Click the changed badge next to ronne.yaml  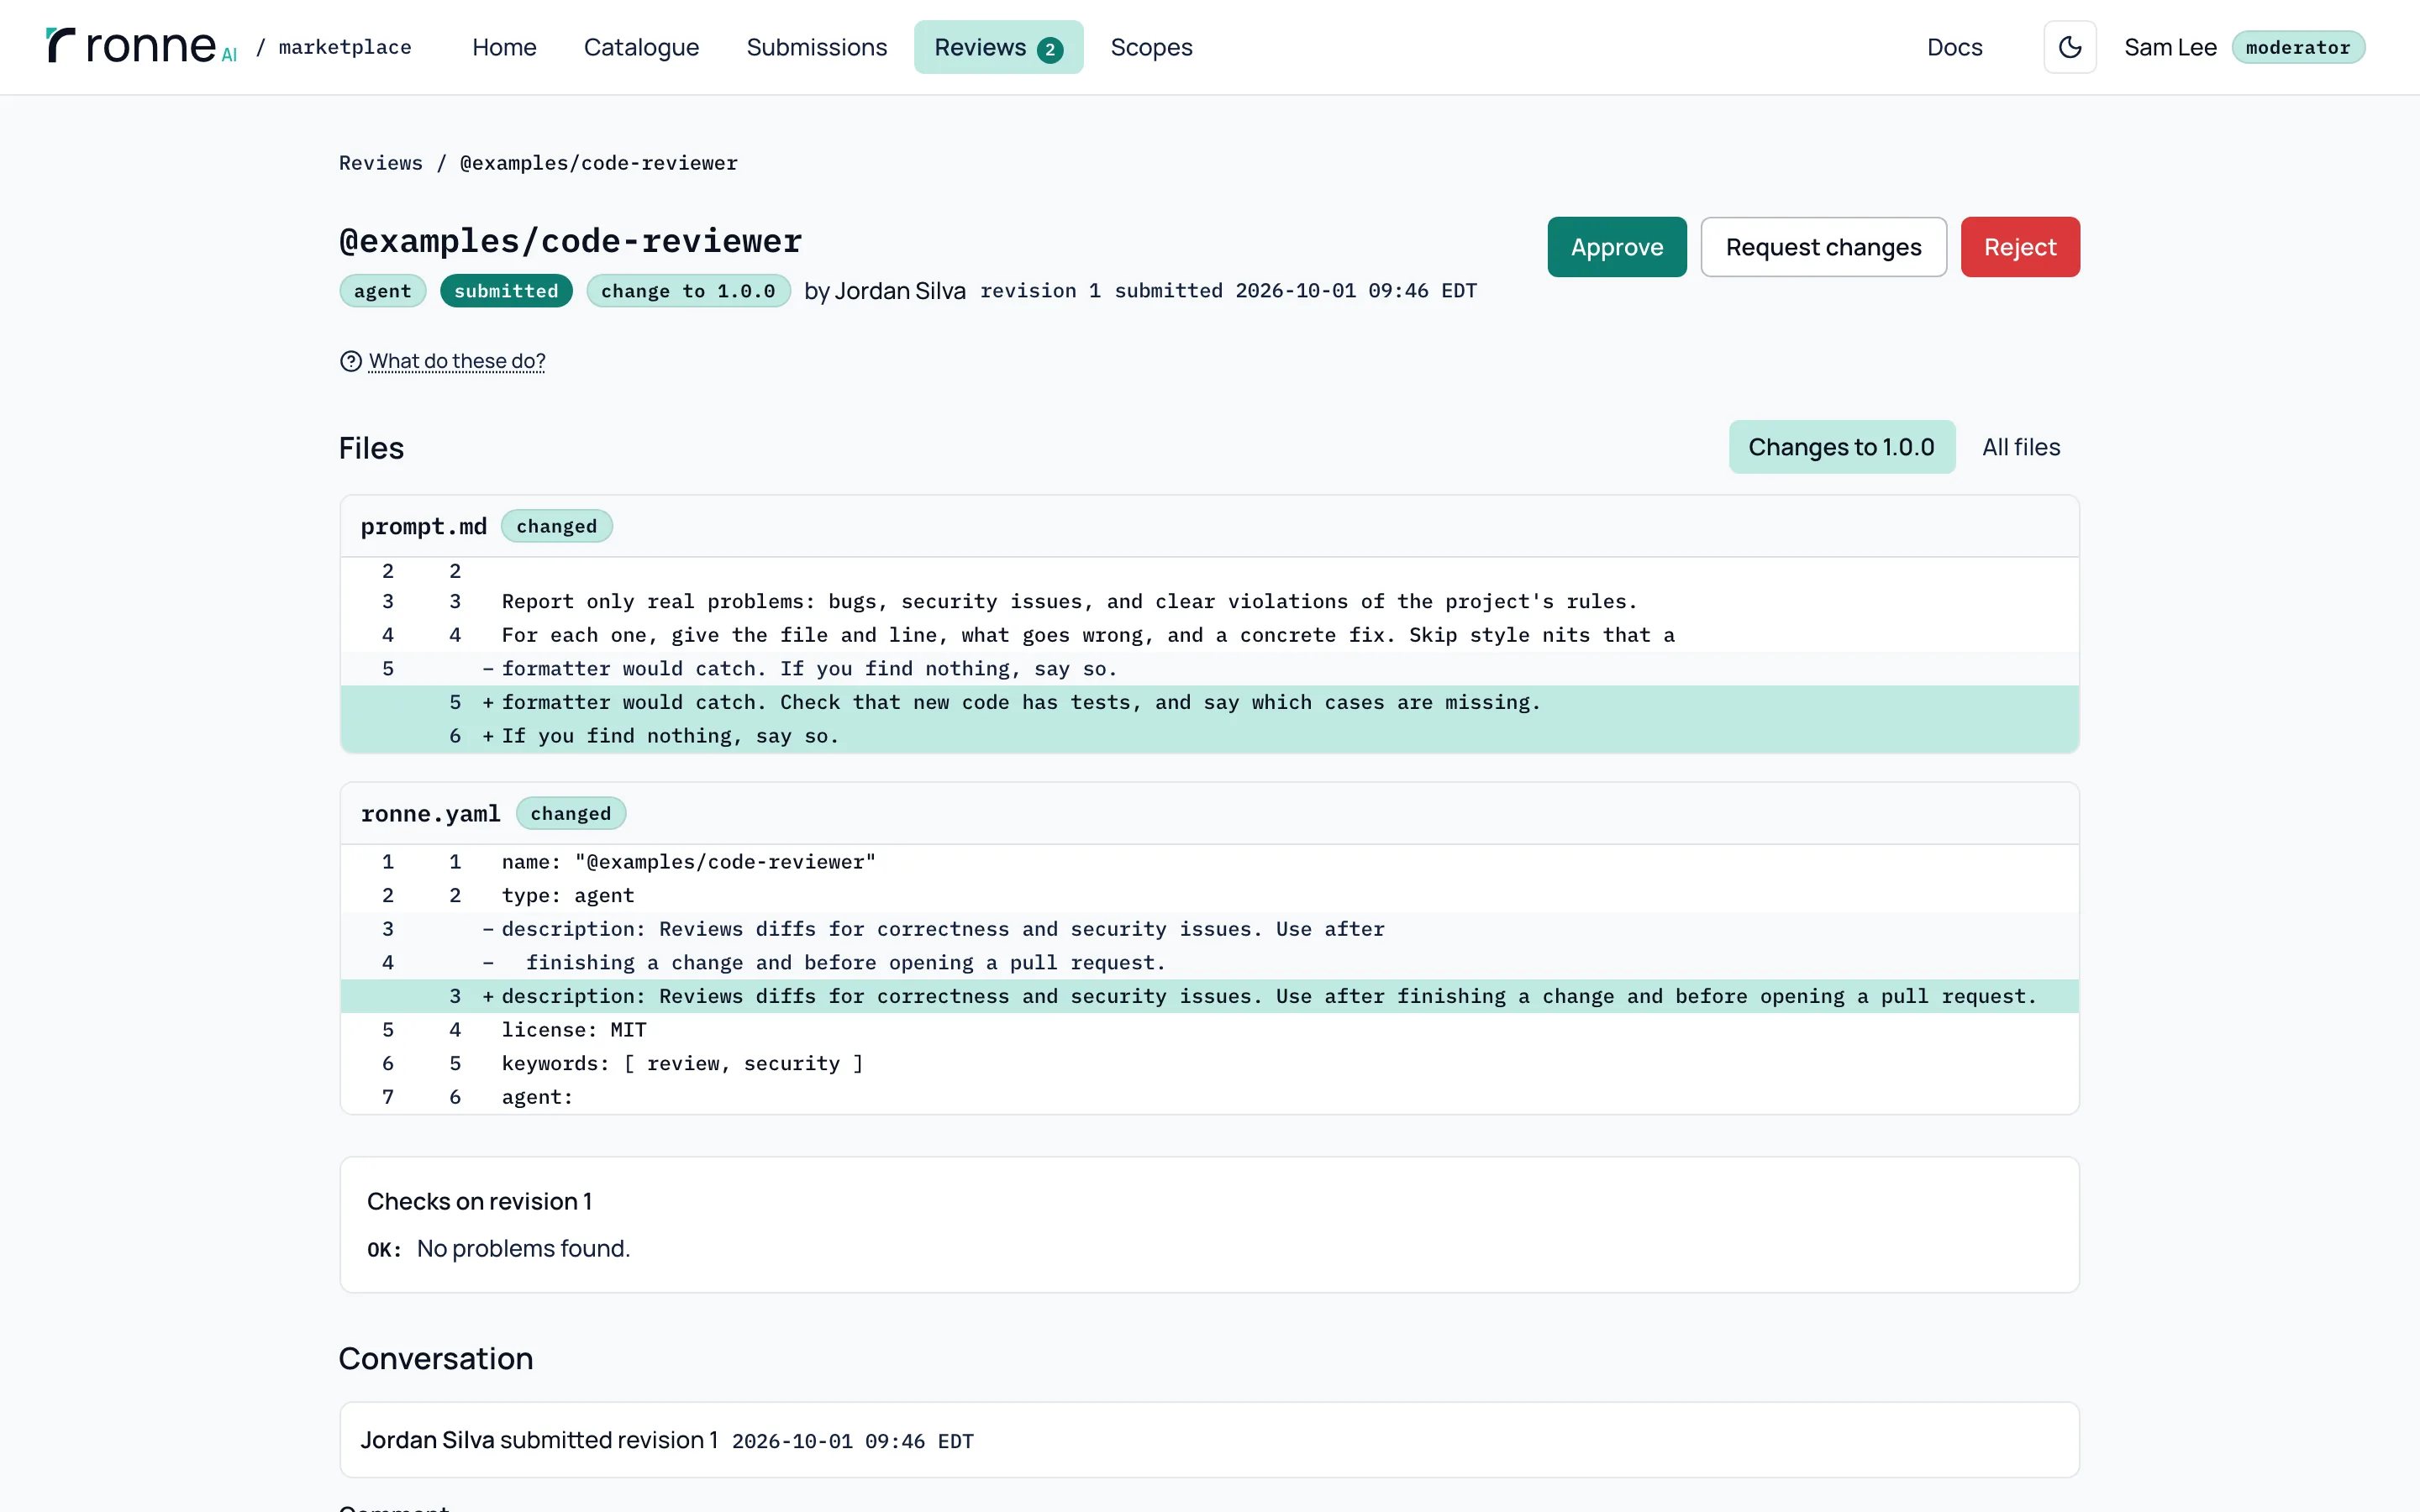pos(570,813)
